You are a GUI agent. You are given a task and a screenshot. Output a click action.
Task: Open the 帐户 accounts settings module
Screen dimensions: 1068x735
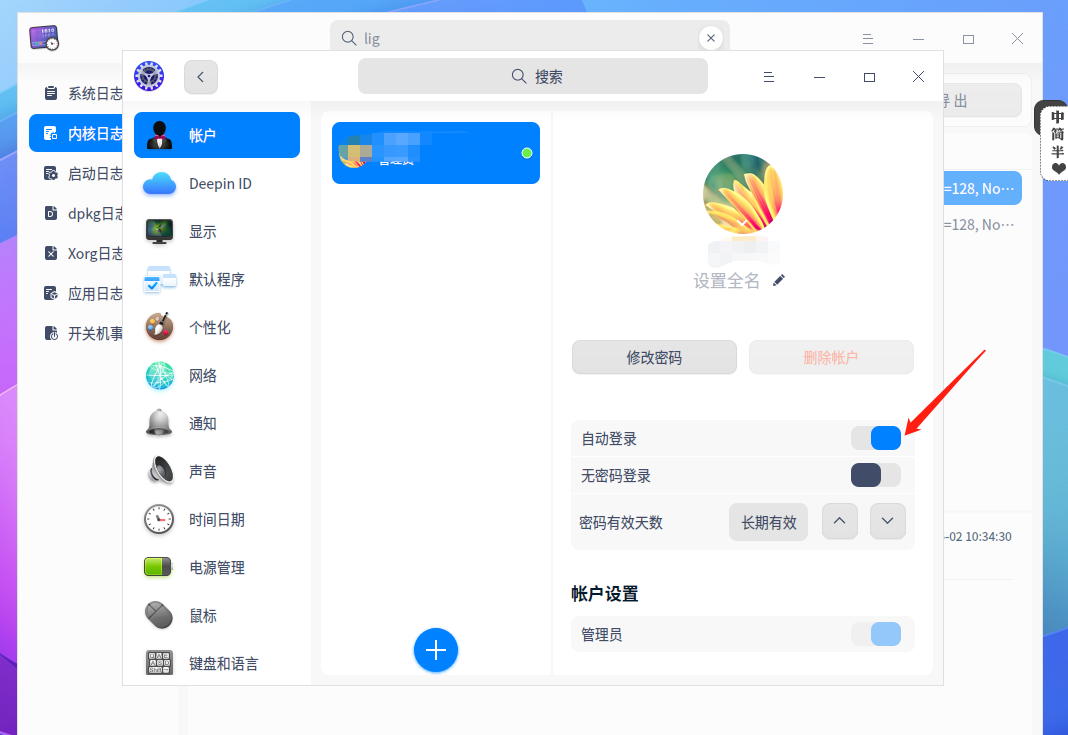(217, 135)
